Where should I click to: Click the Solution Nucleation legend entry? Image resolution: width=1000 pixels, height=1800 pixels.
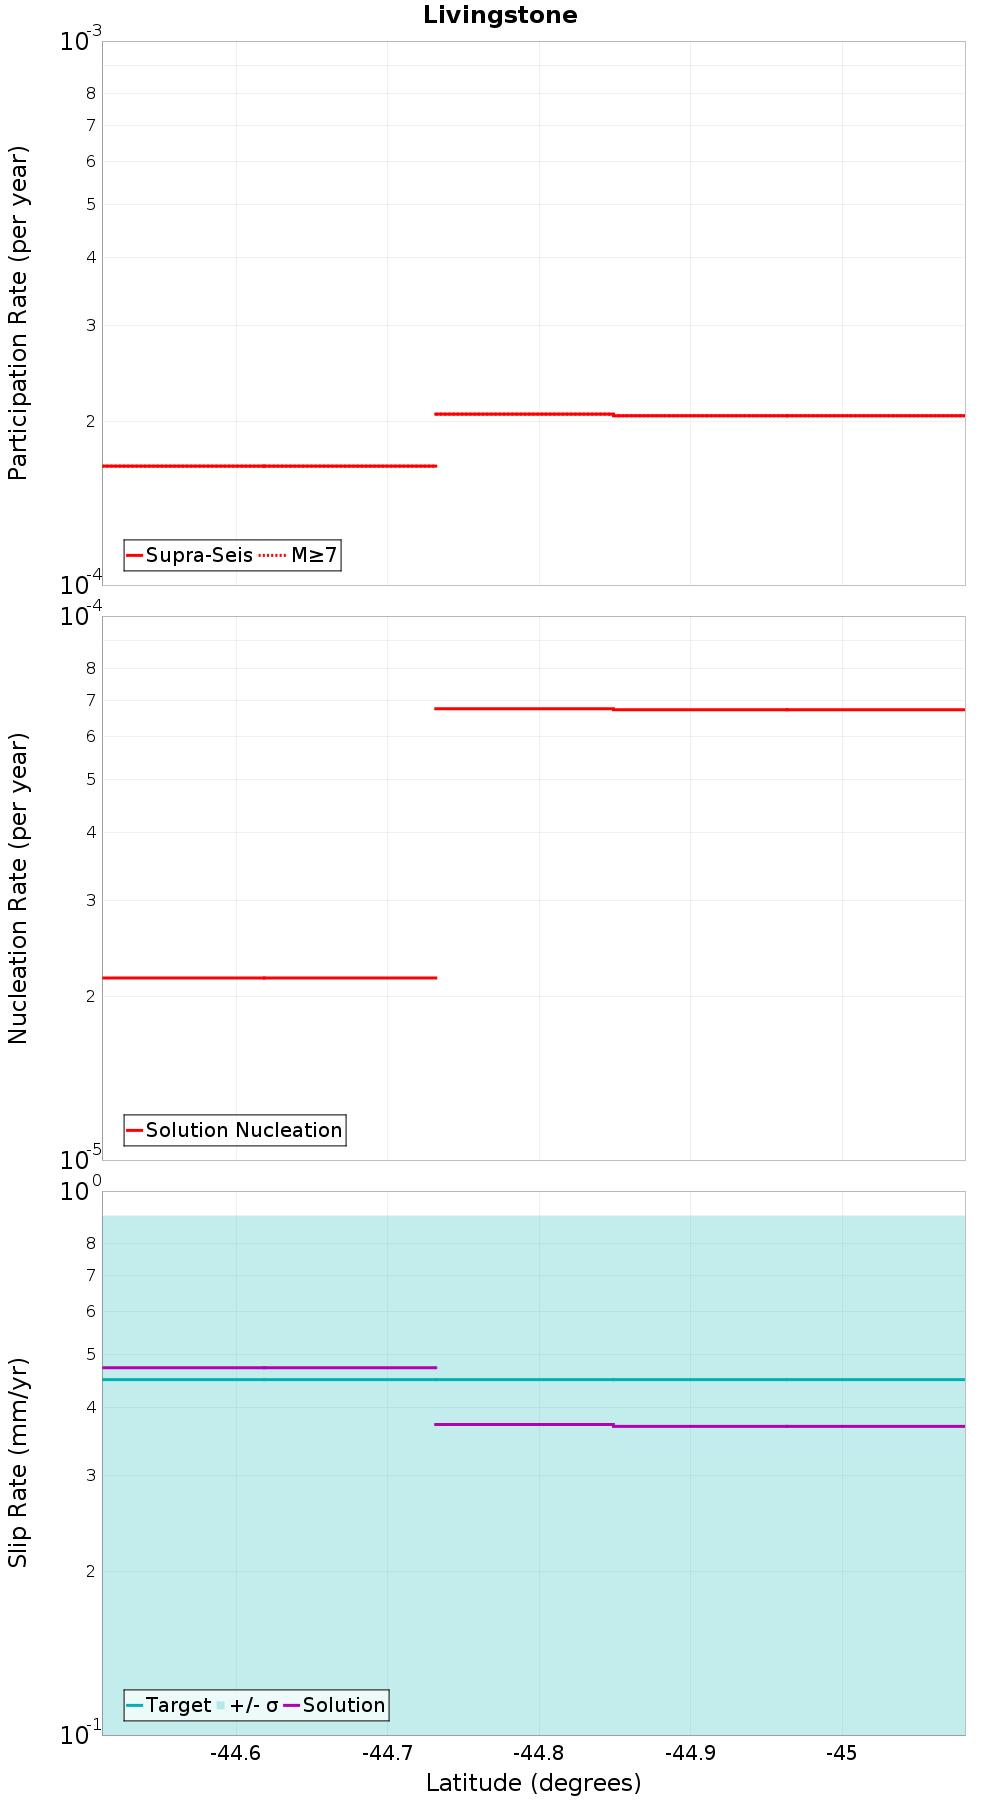[x=235, y=1130]
